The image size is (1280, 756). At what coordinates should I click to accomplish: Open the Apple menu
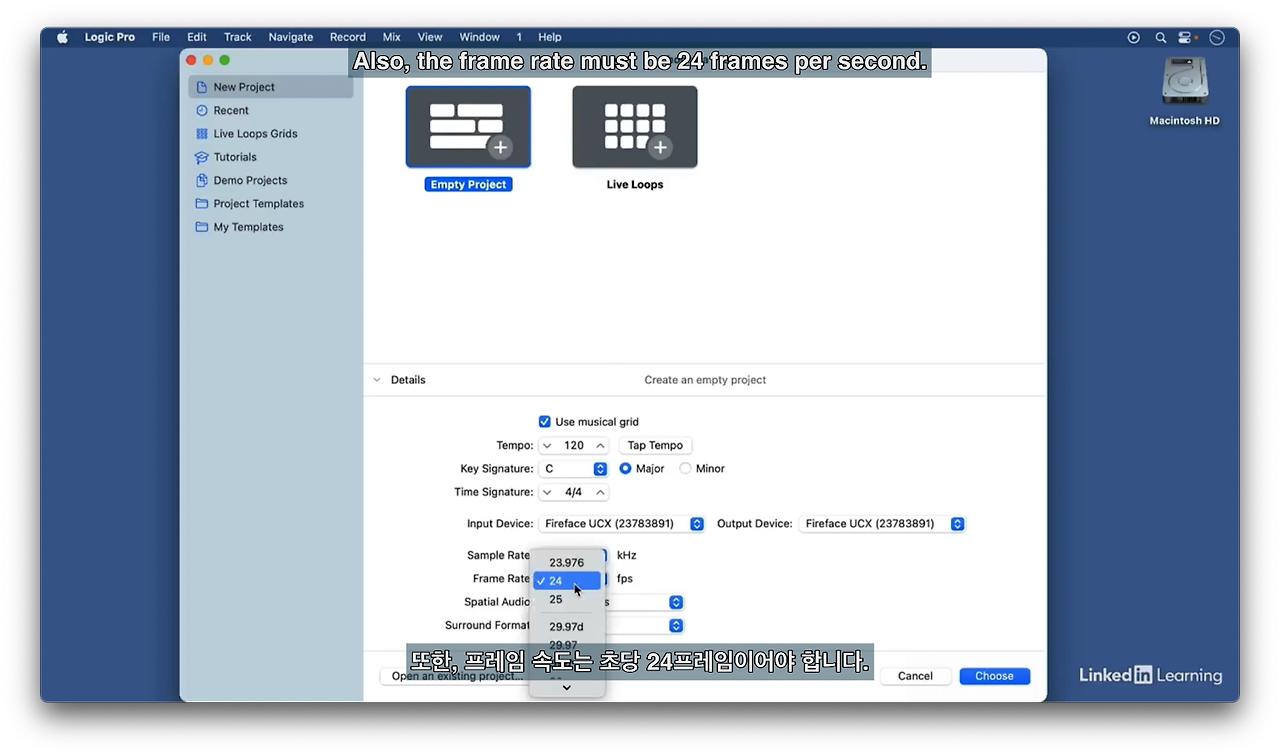click(x=63, y=37)
